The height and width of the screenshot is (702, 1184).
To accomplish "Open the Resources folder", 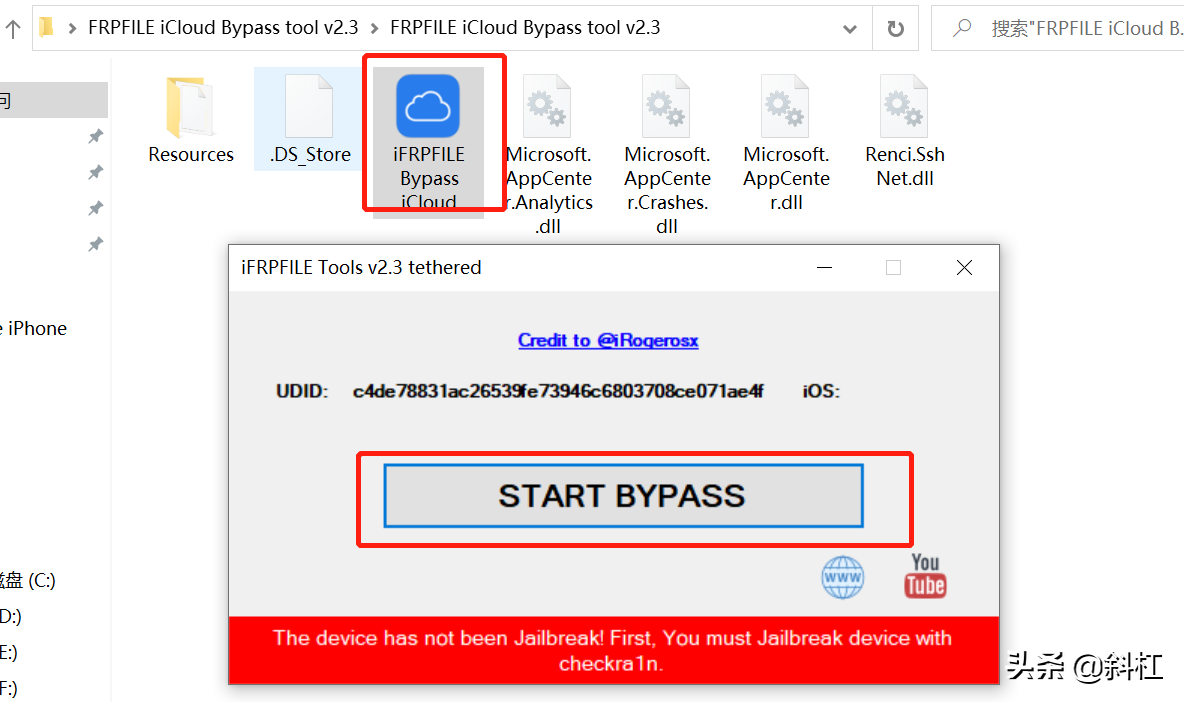I will click(190, 119).
